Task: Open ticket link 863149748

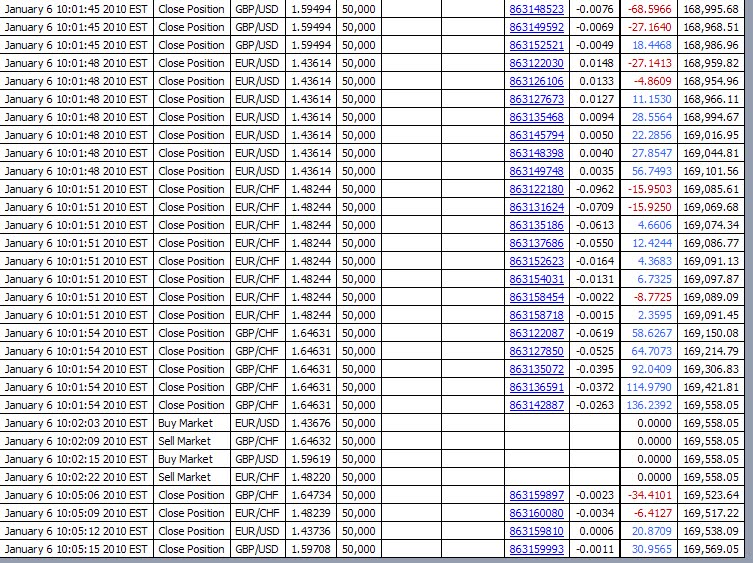Action: click(x=536, y=171)
